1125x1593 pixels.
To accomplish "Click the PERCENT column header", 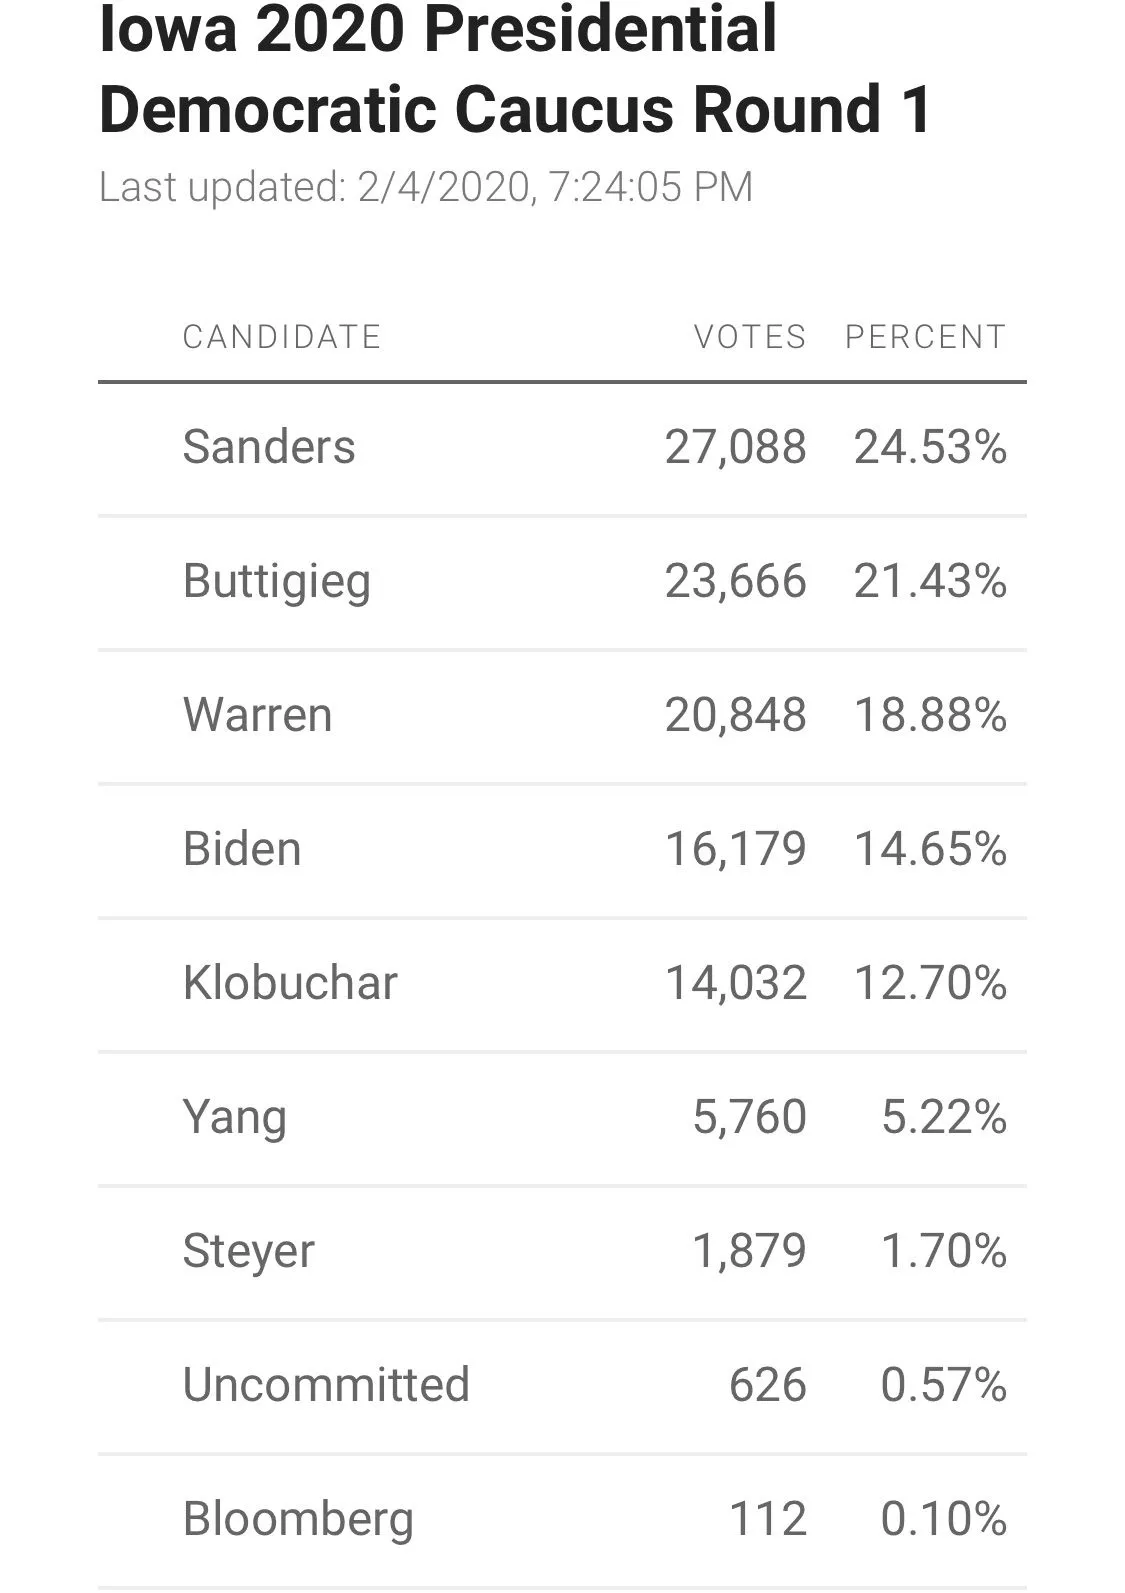I will coord(925,337).
